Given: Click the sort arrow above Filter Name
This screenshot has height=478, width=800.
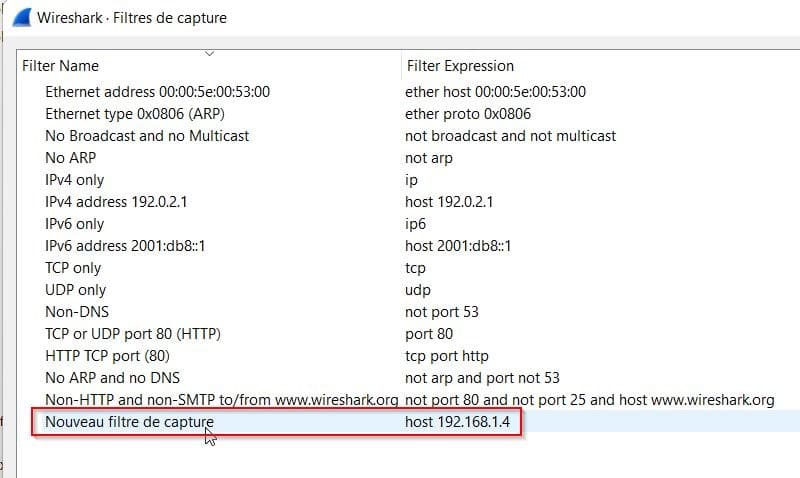Looking at the screenshot, I should [209, 52].
